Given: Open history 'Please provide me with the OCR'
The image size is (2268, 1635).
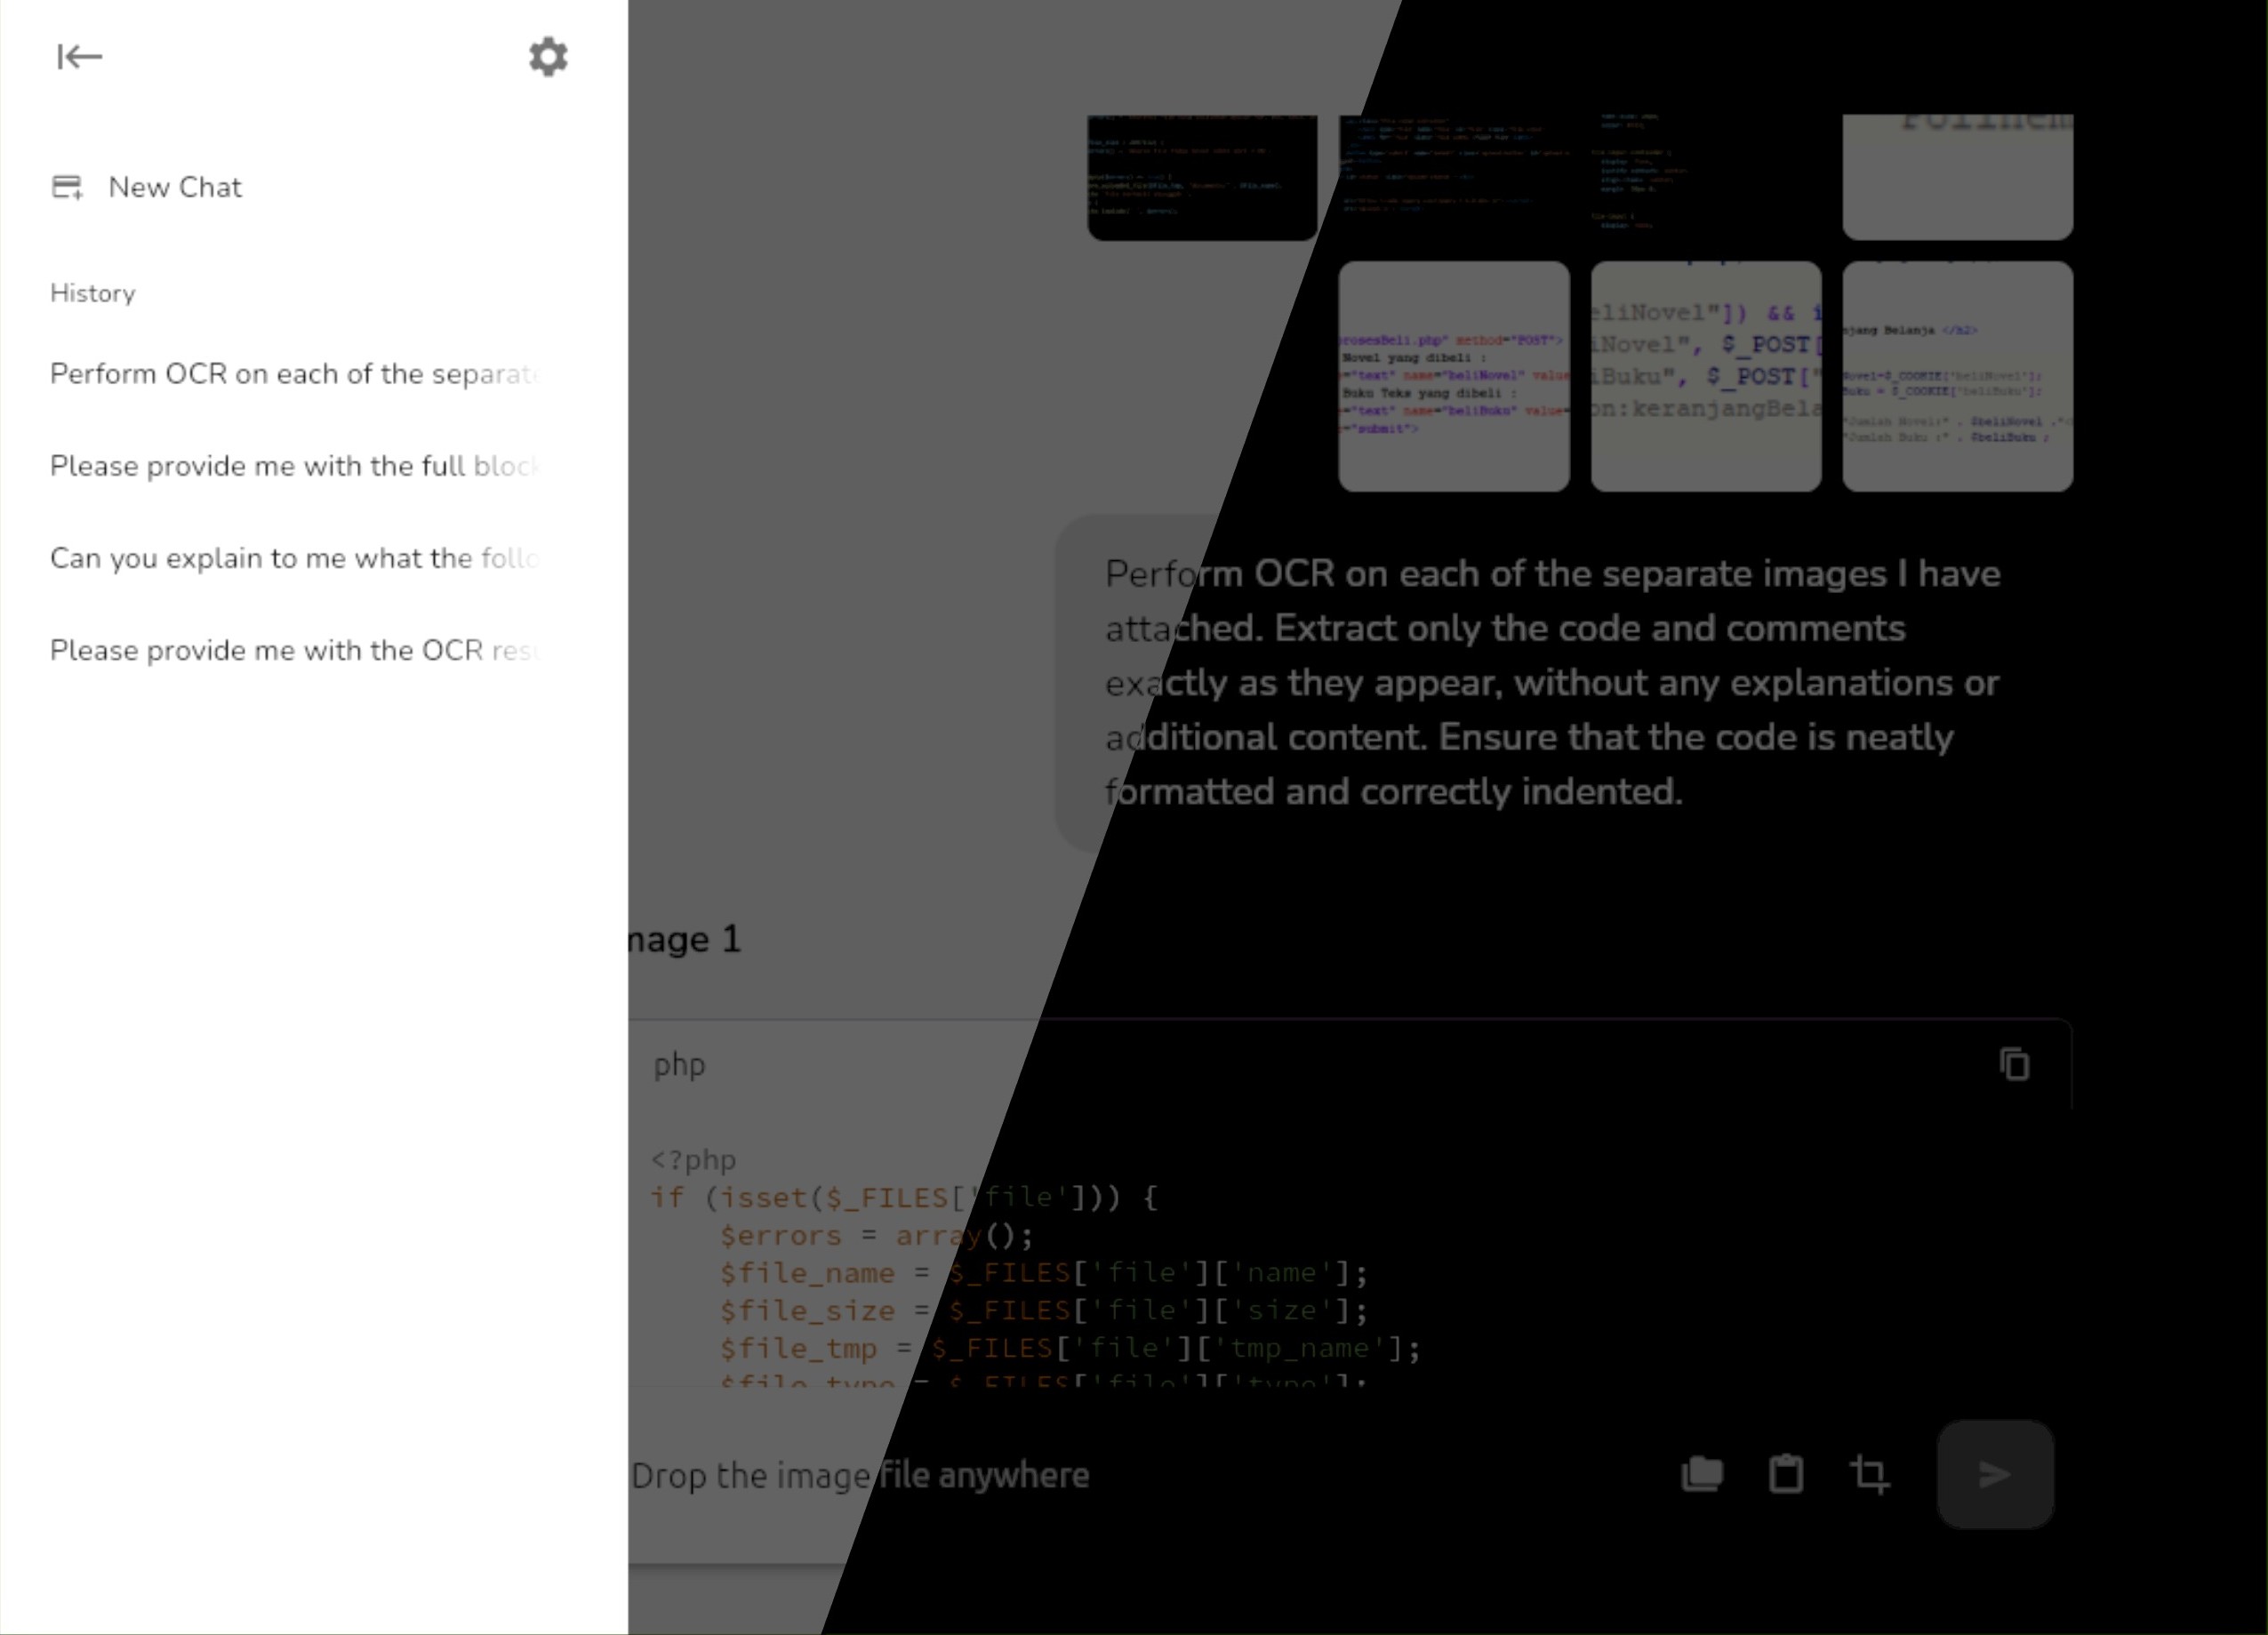Looking at the screenshot, I should point(295,650).
